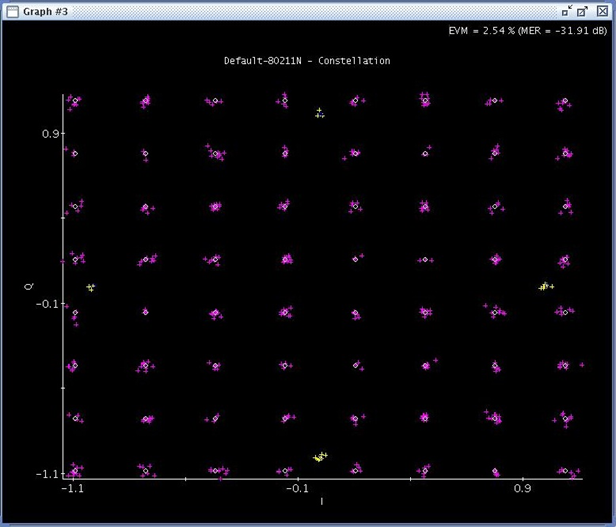Maximize the Graph #3 internal window
Image resolution: width=616 pixels, height=527 pixels.
(582, 11)
